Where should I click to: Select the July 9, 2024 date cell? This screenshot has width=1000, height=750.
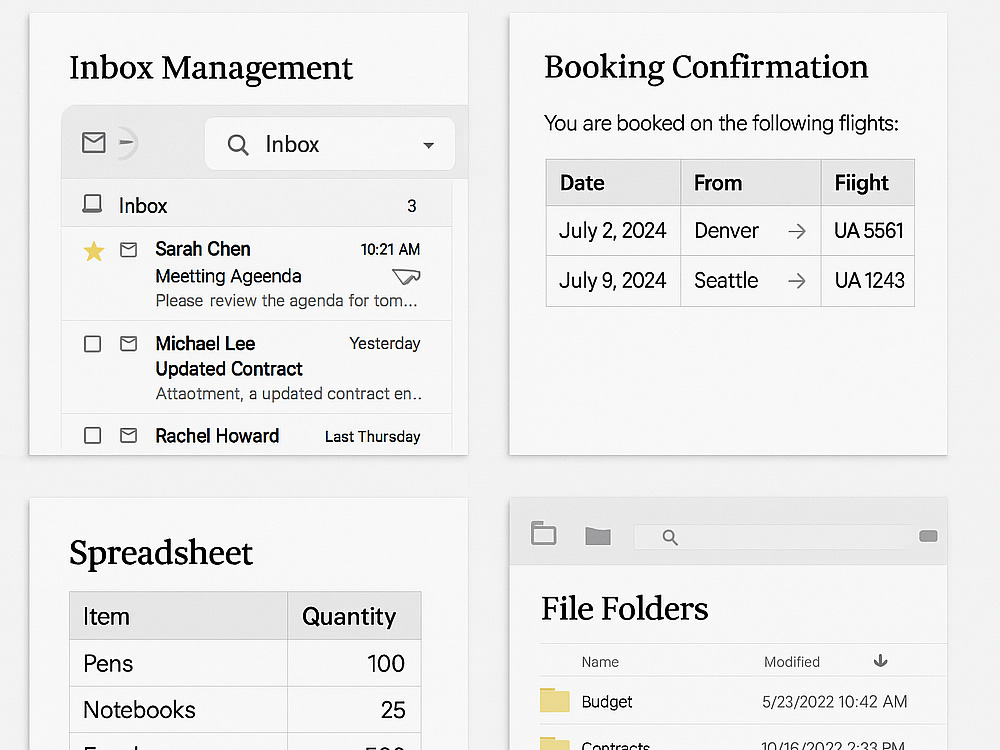point(613,281)
